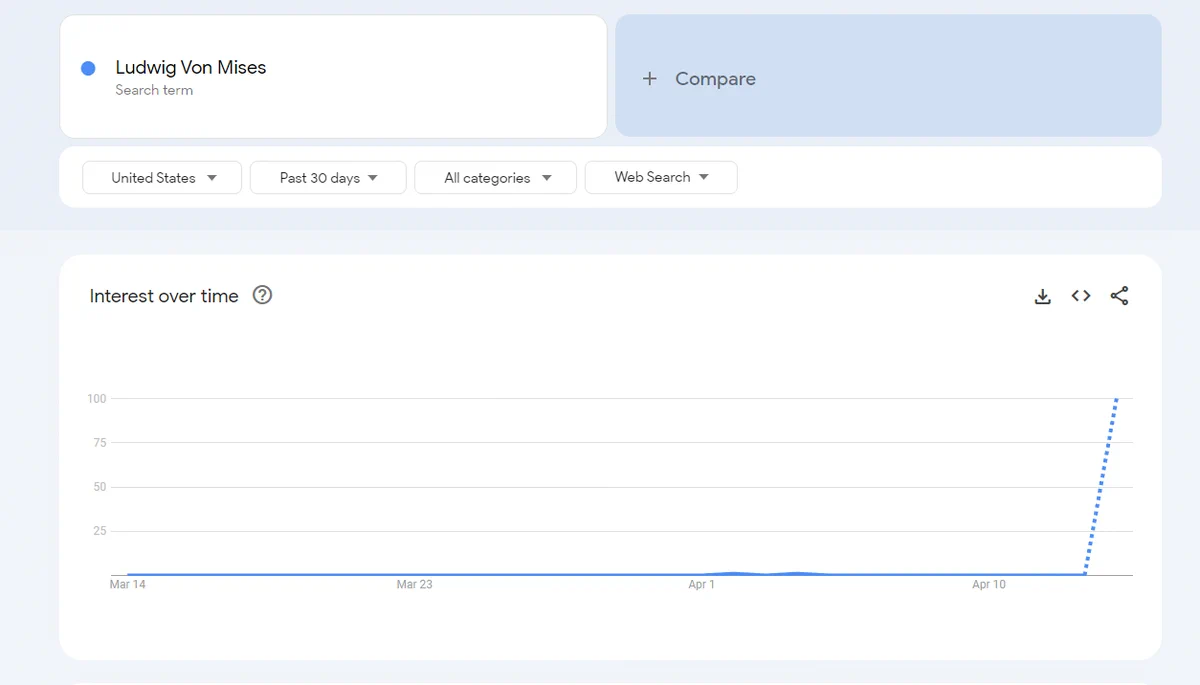Open the Past 30 days time range dropdown
Image resolution: width=1200 pixels, height=685 pixels.
point(328,177)
